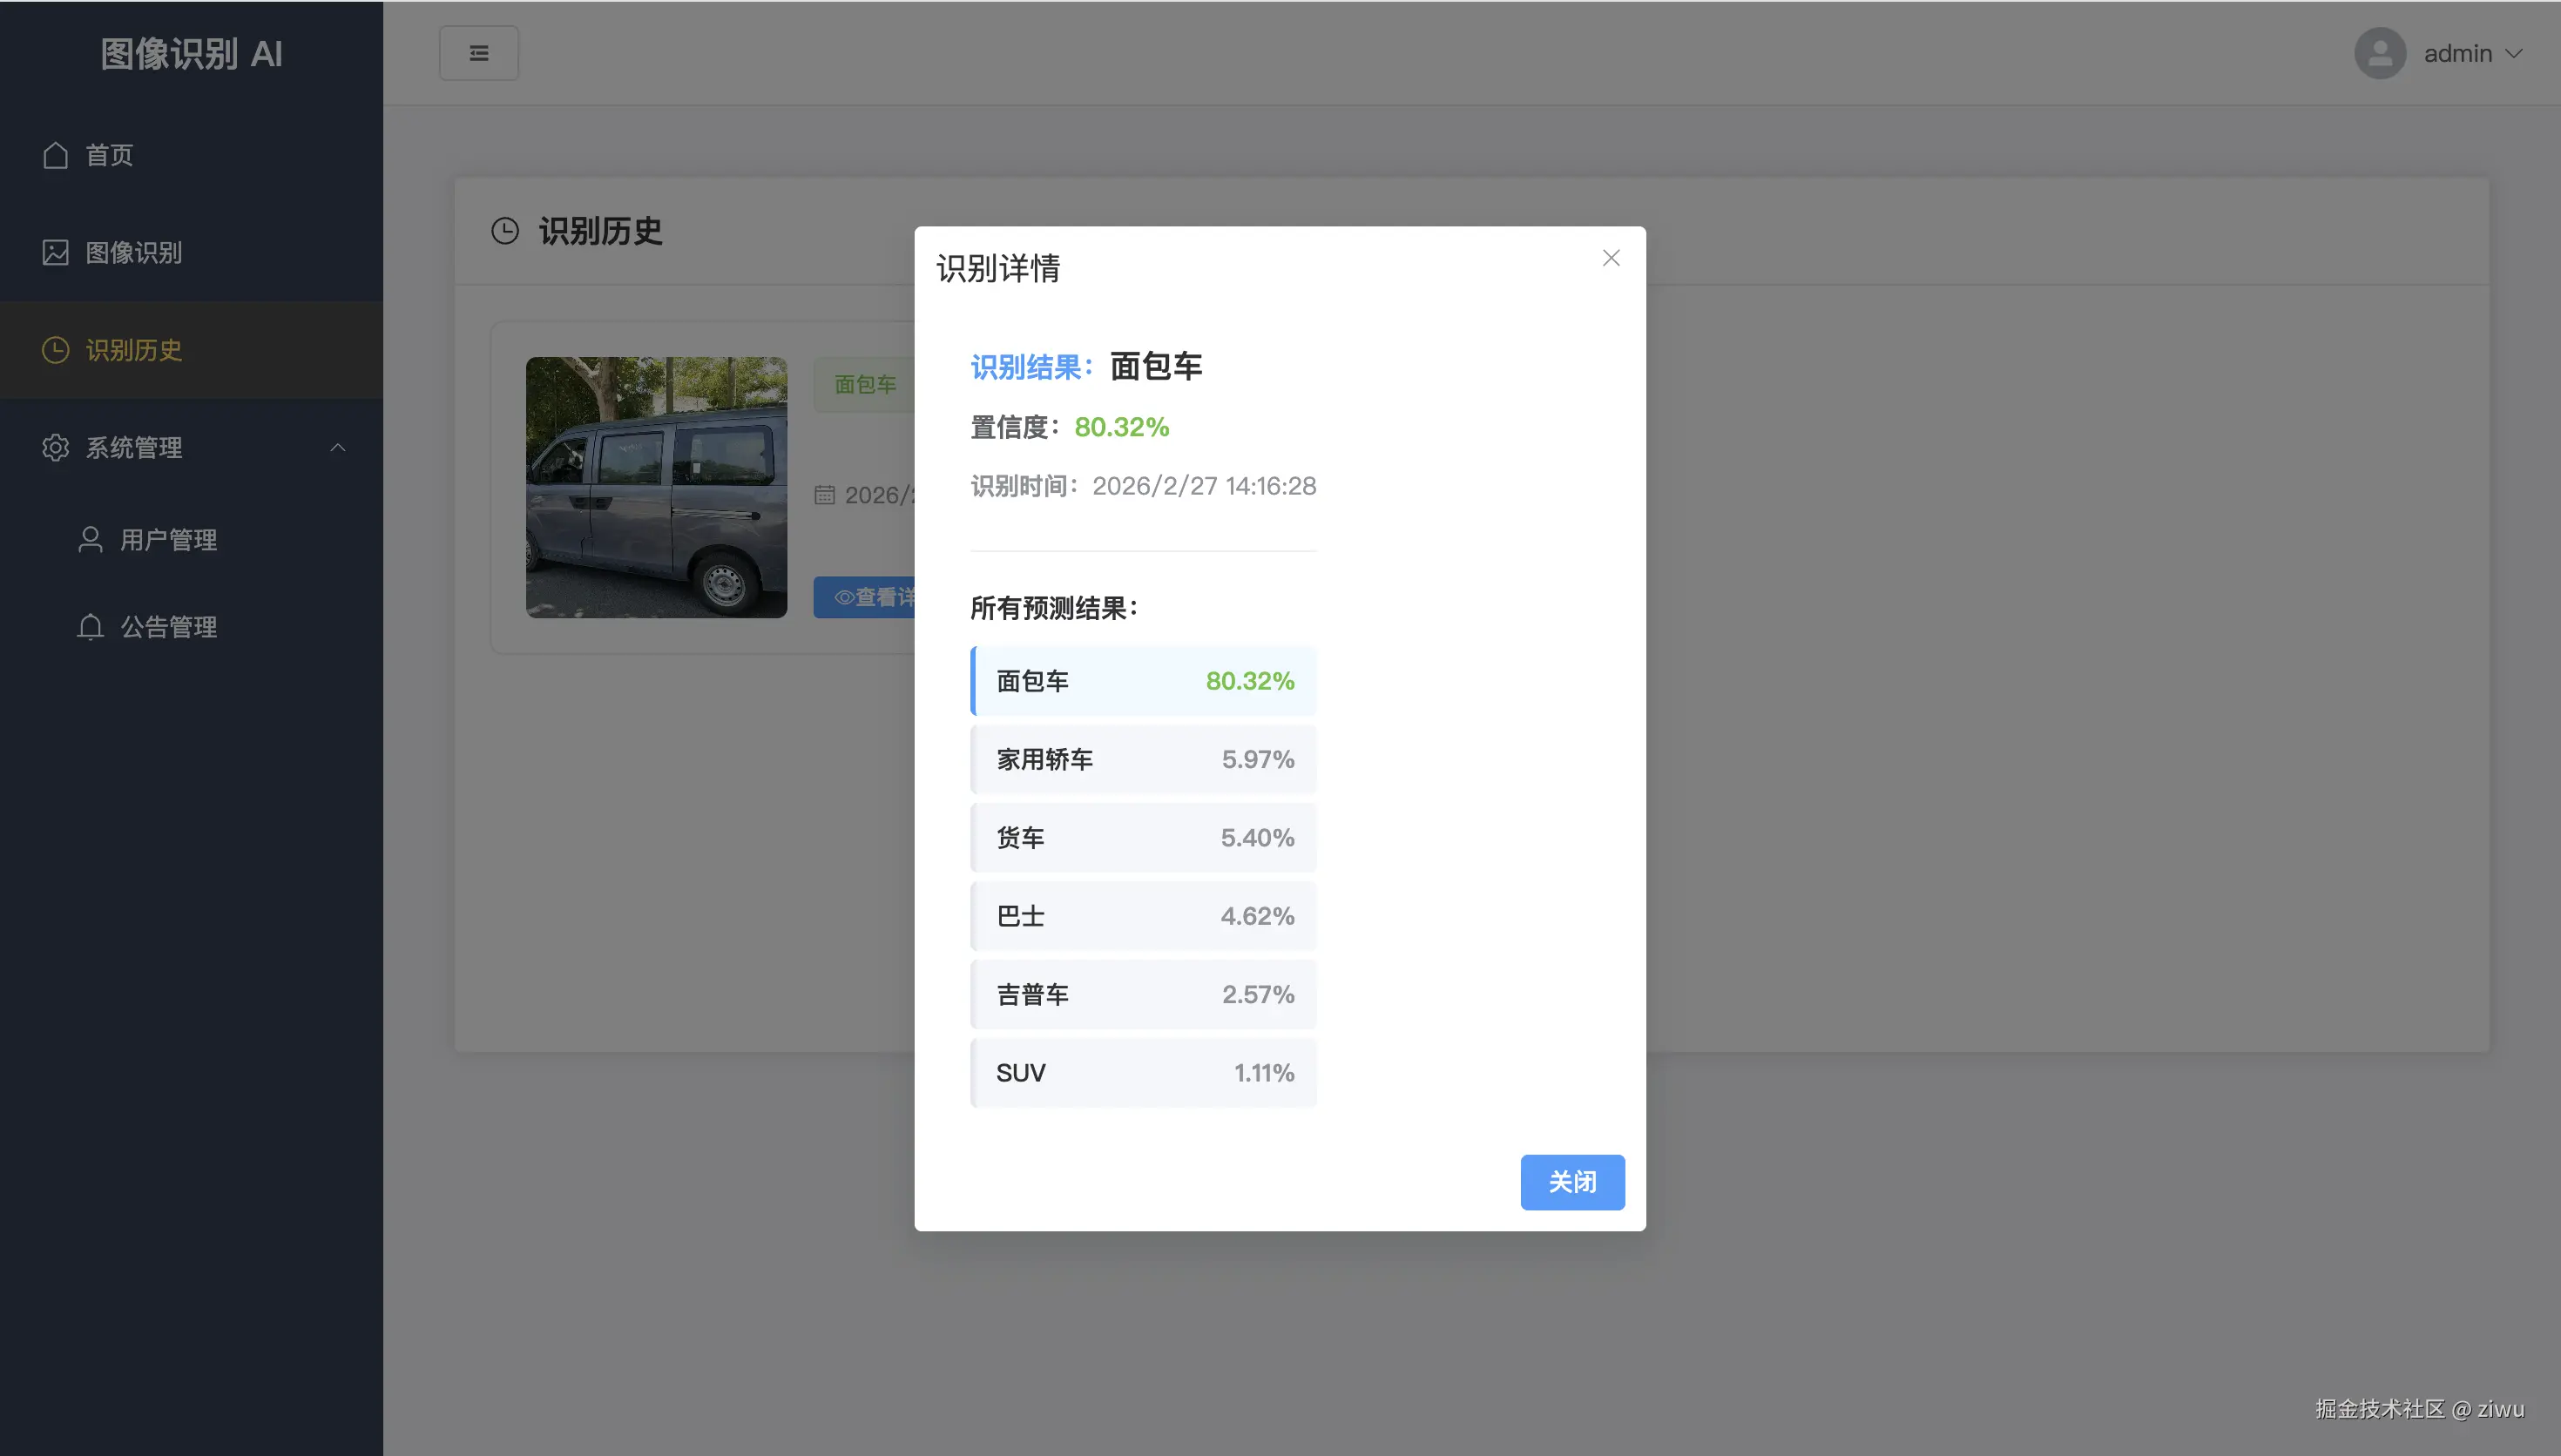Toggle the sidebar with the hamburger button
Viewport: 2561px width, 1456px height.
[x=479, y=52]
